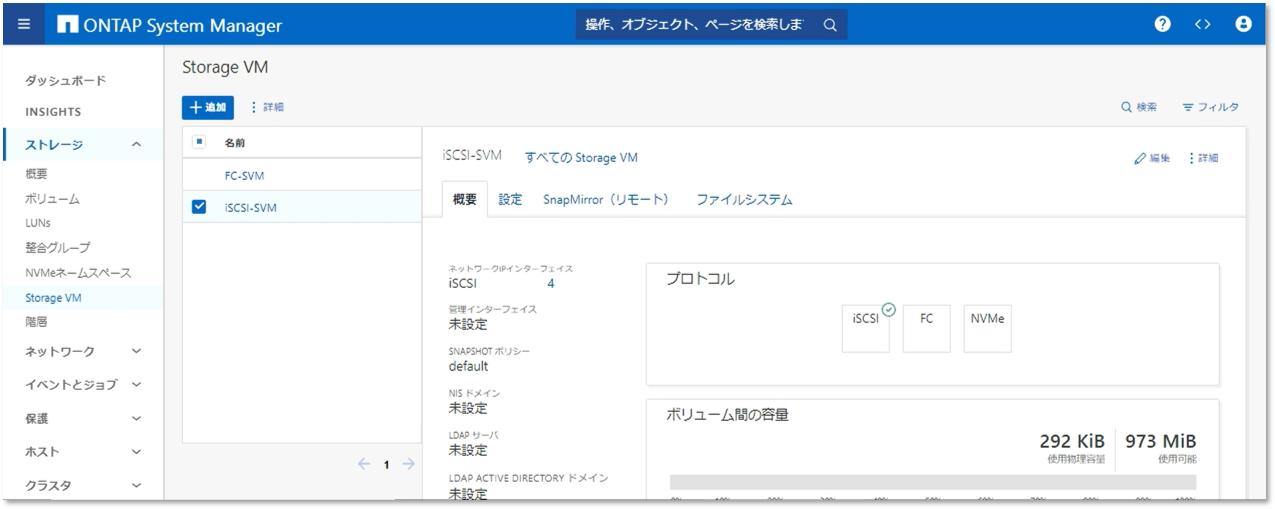
Task: Click the 管理インターフェイス 未設定 value
Action: coord(468,324)
